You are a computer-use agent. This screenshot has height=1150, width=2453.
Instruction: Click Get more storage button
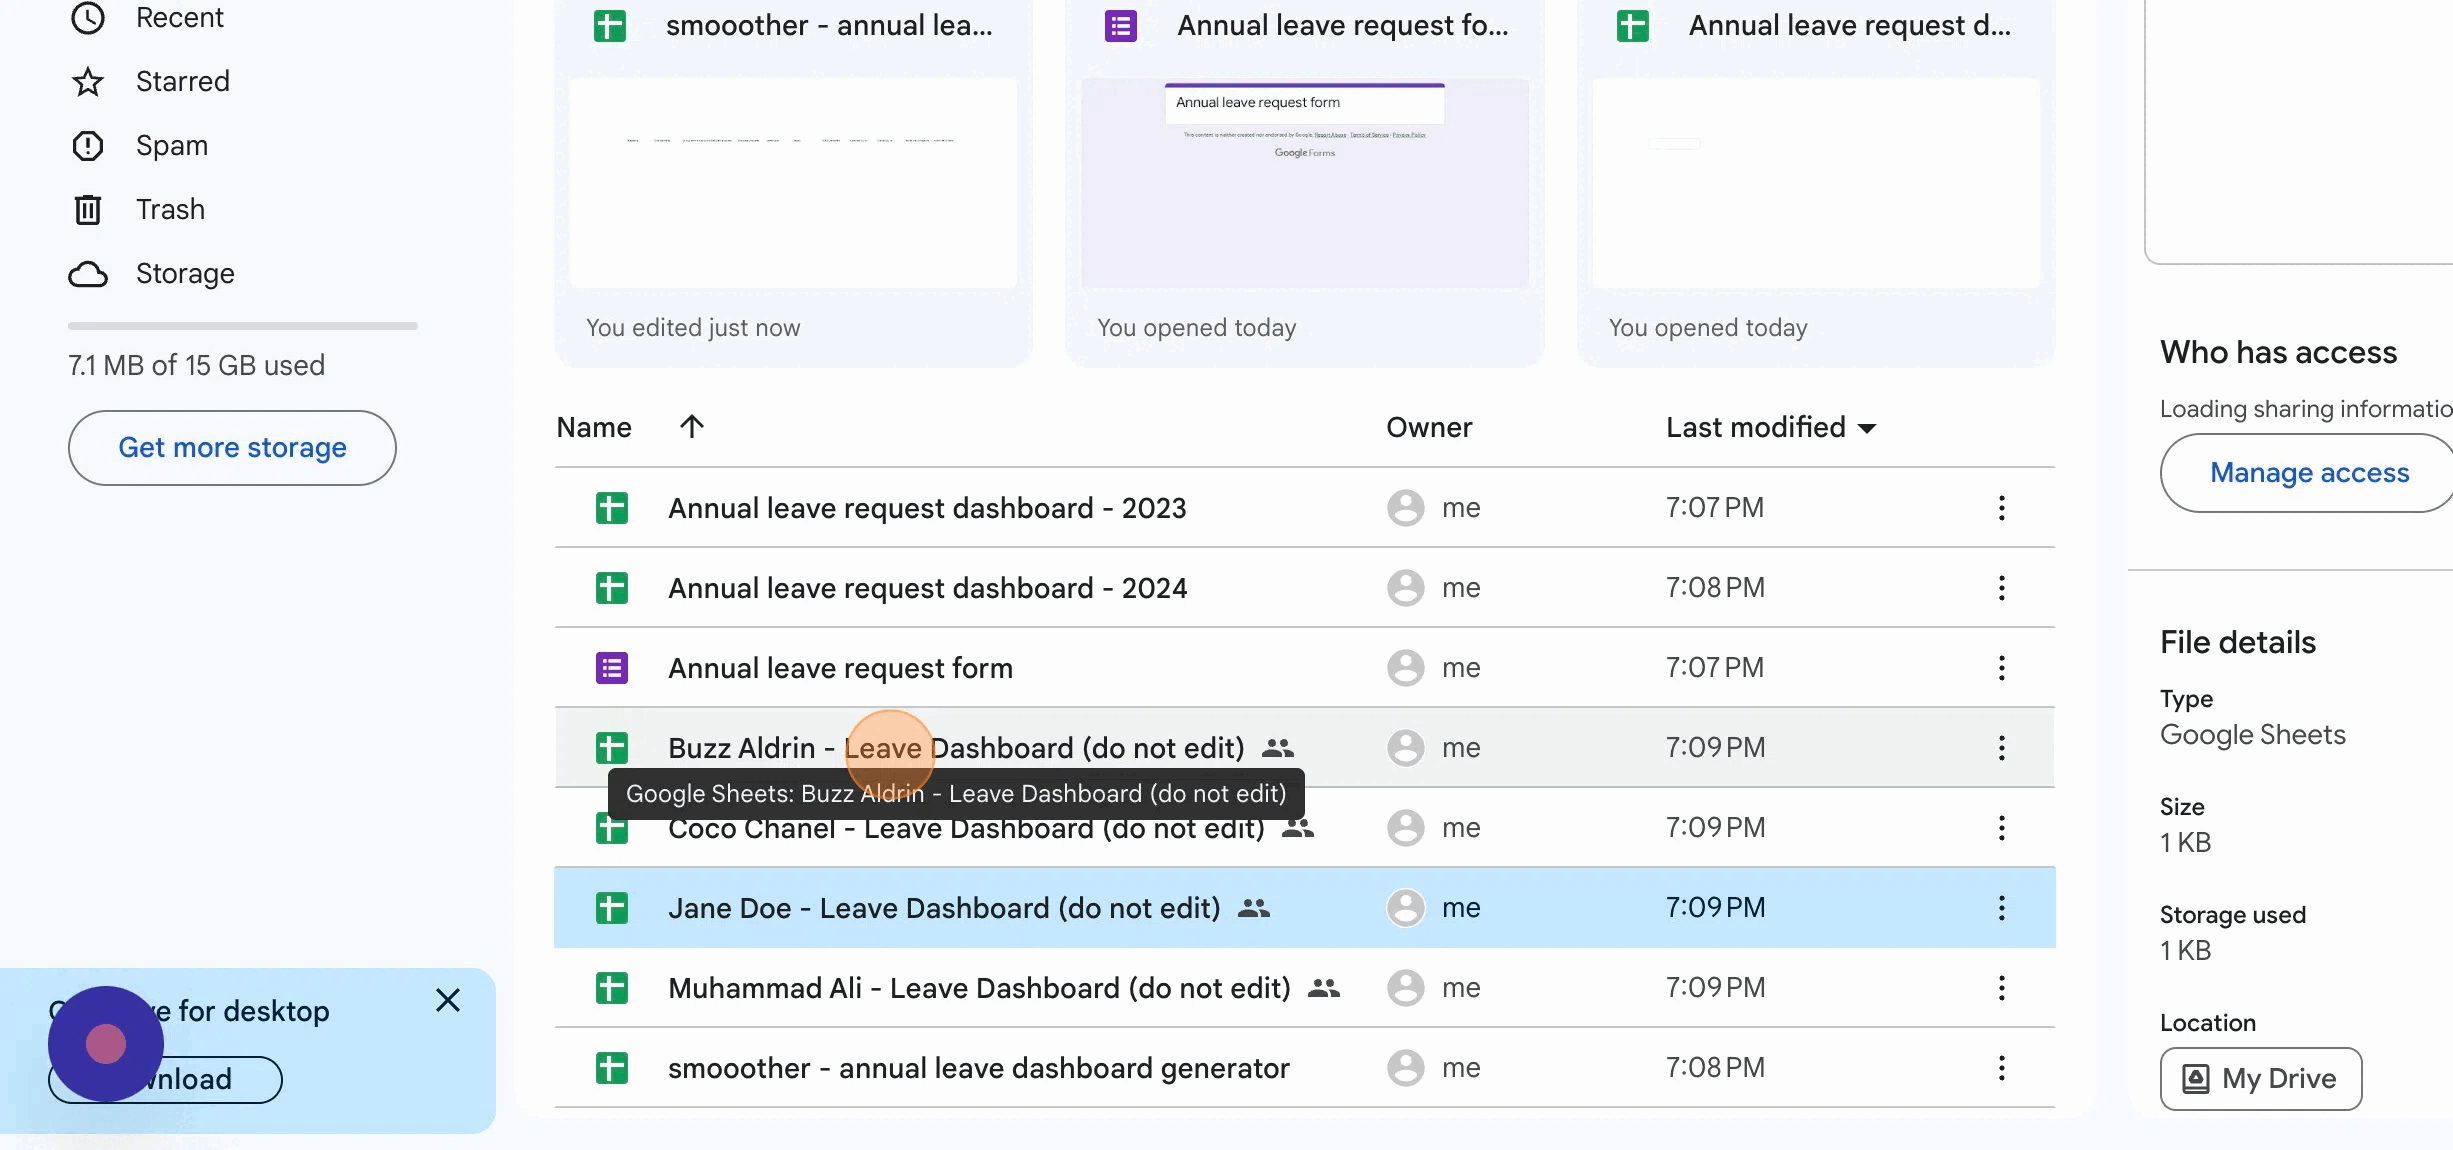tap(232, 448)
